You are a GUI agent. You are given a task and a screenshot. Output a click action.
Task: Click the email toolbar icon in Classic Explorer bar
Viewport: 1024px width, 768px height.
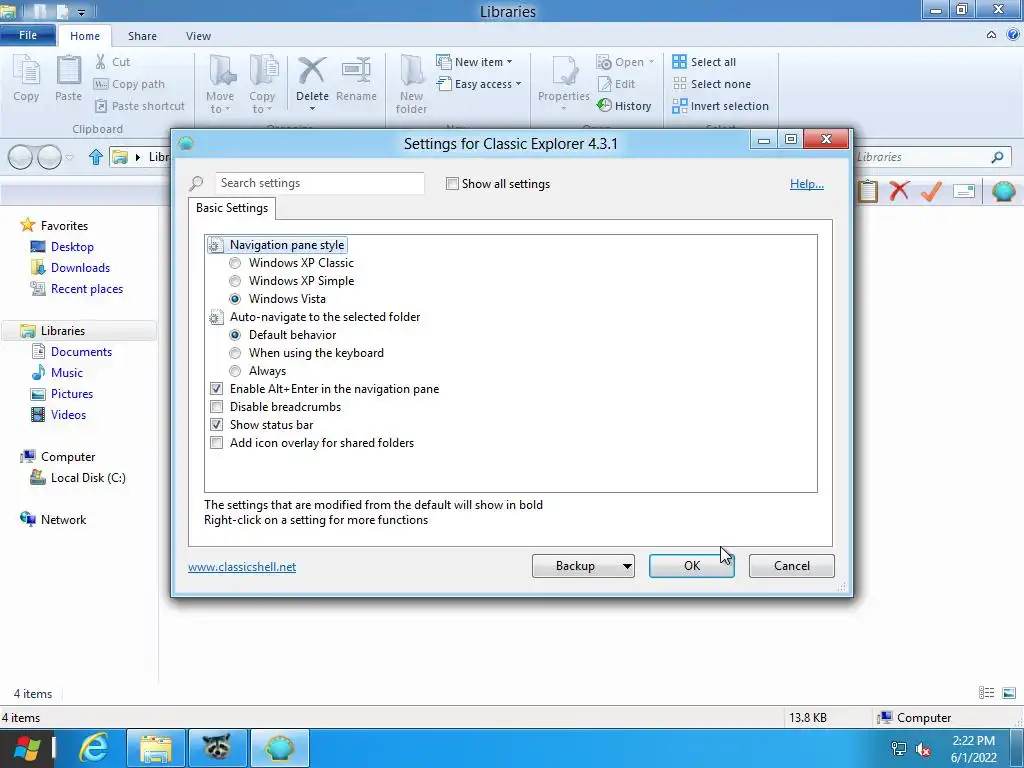(x=964, y=191)
